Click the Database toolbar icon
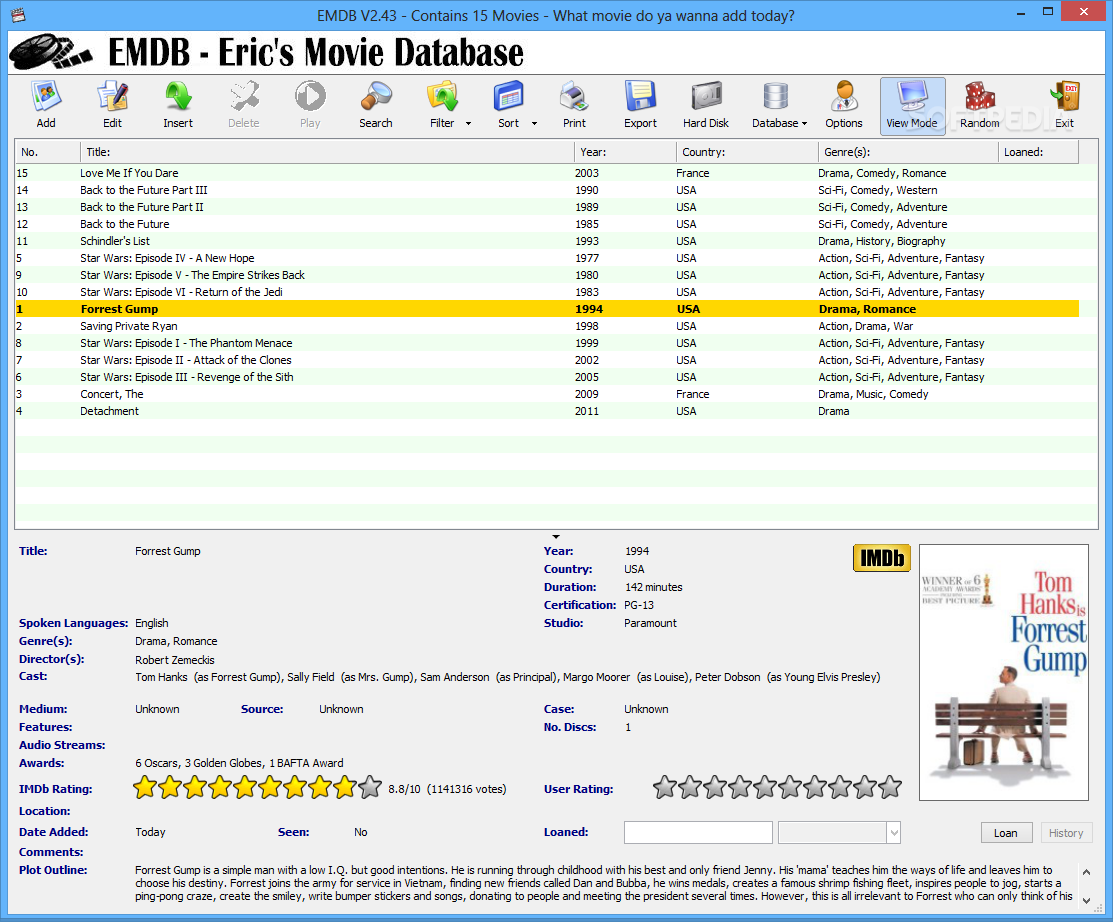The width and height of the screenshot is (1113, 922). tap(775, 105)
